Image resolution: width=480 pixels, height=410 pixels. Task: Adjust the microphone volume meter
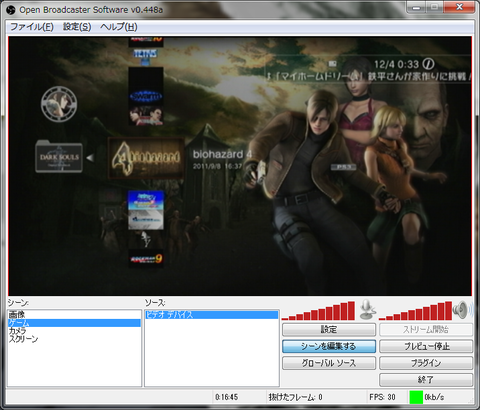coord(318,311)
